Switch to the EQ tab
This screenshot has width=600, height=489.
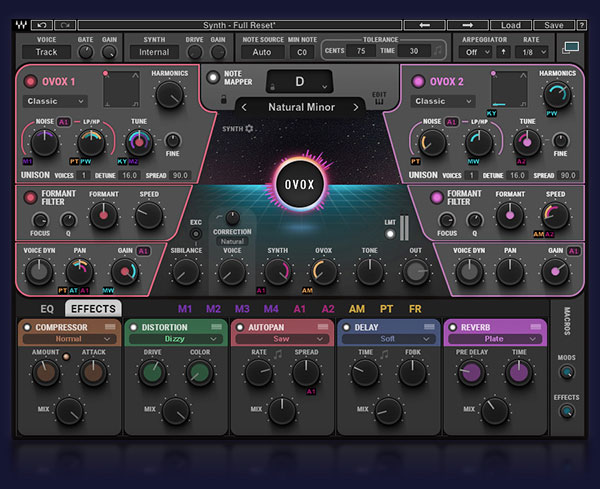47,309
